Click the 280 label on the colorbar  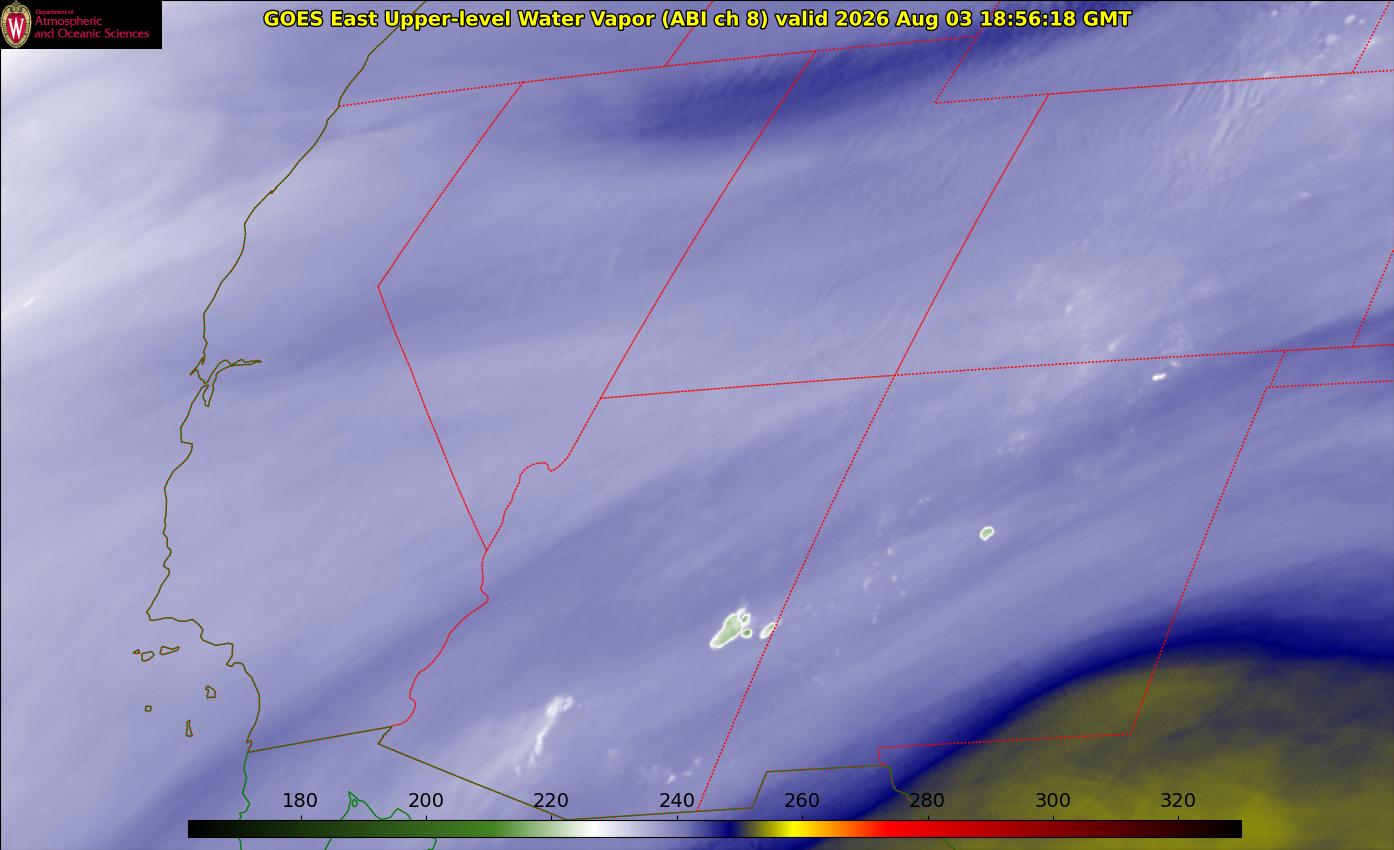point(927,800)
